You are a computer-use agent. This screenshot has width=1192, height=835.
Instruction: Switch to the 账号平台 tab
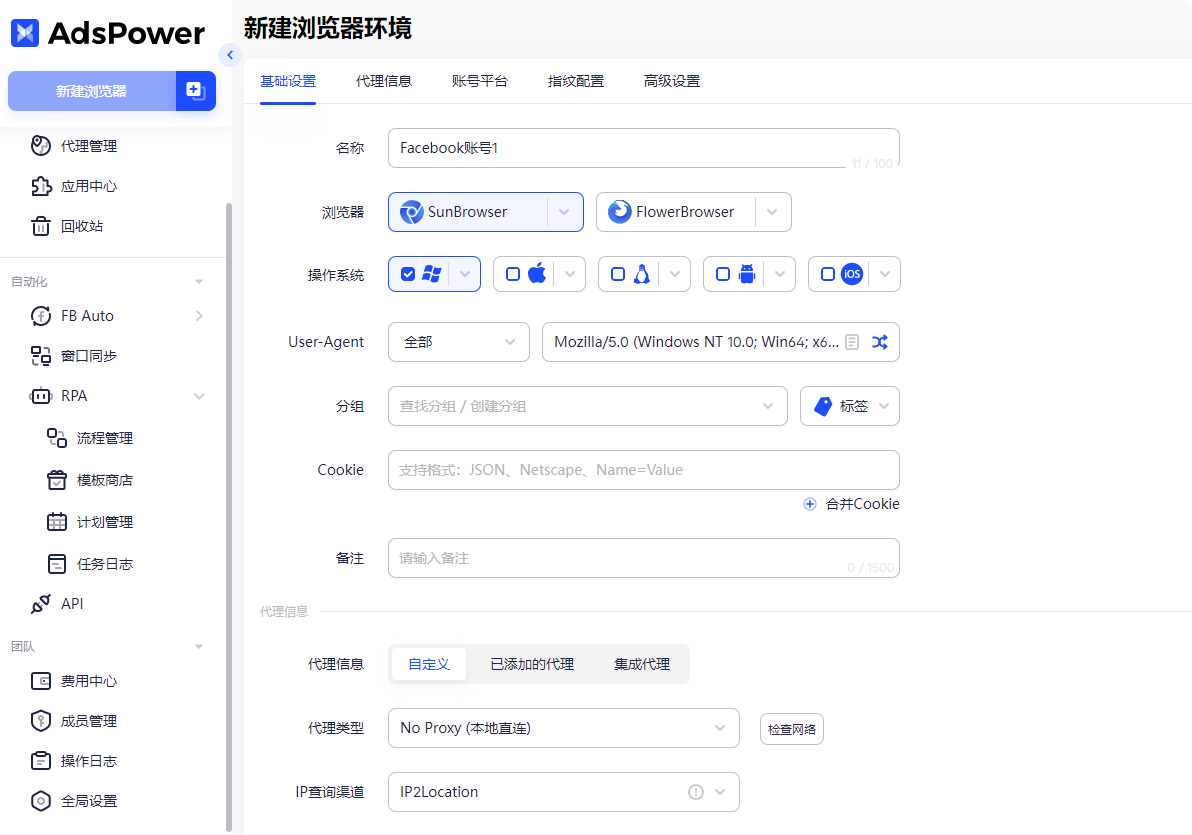tap(480, 81)
